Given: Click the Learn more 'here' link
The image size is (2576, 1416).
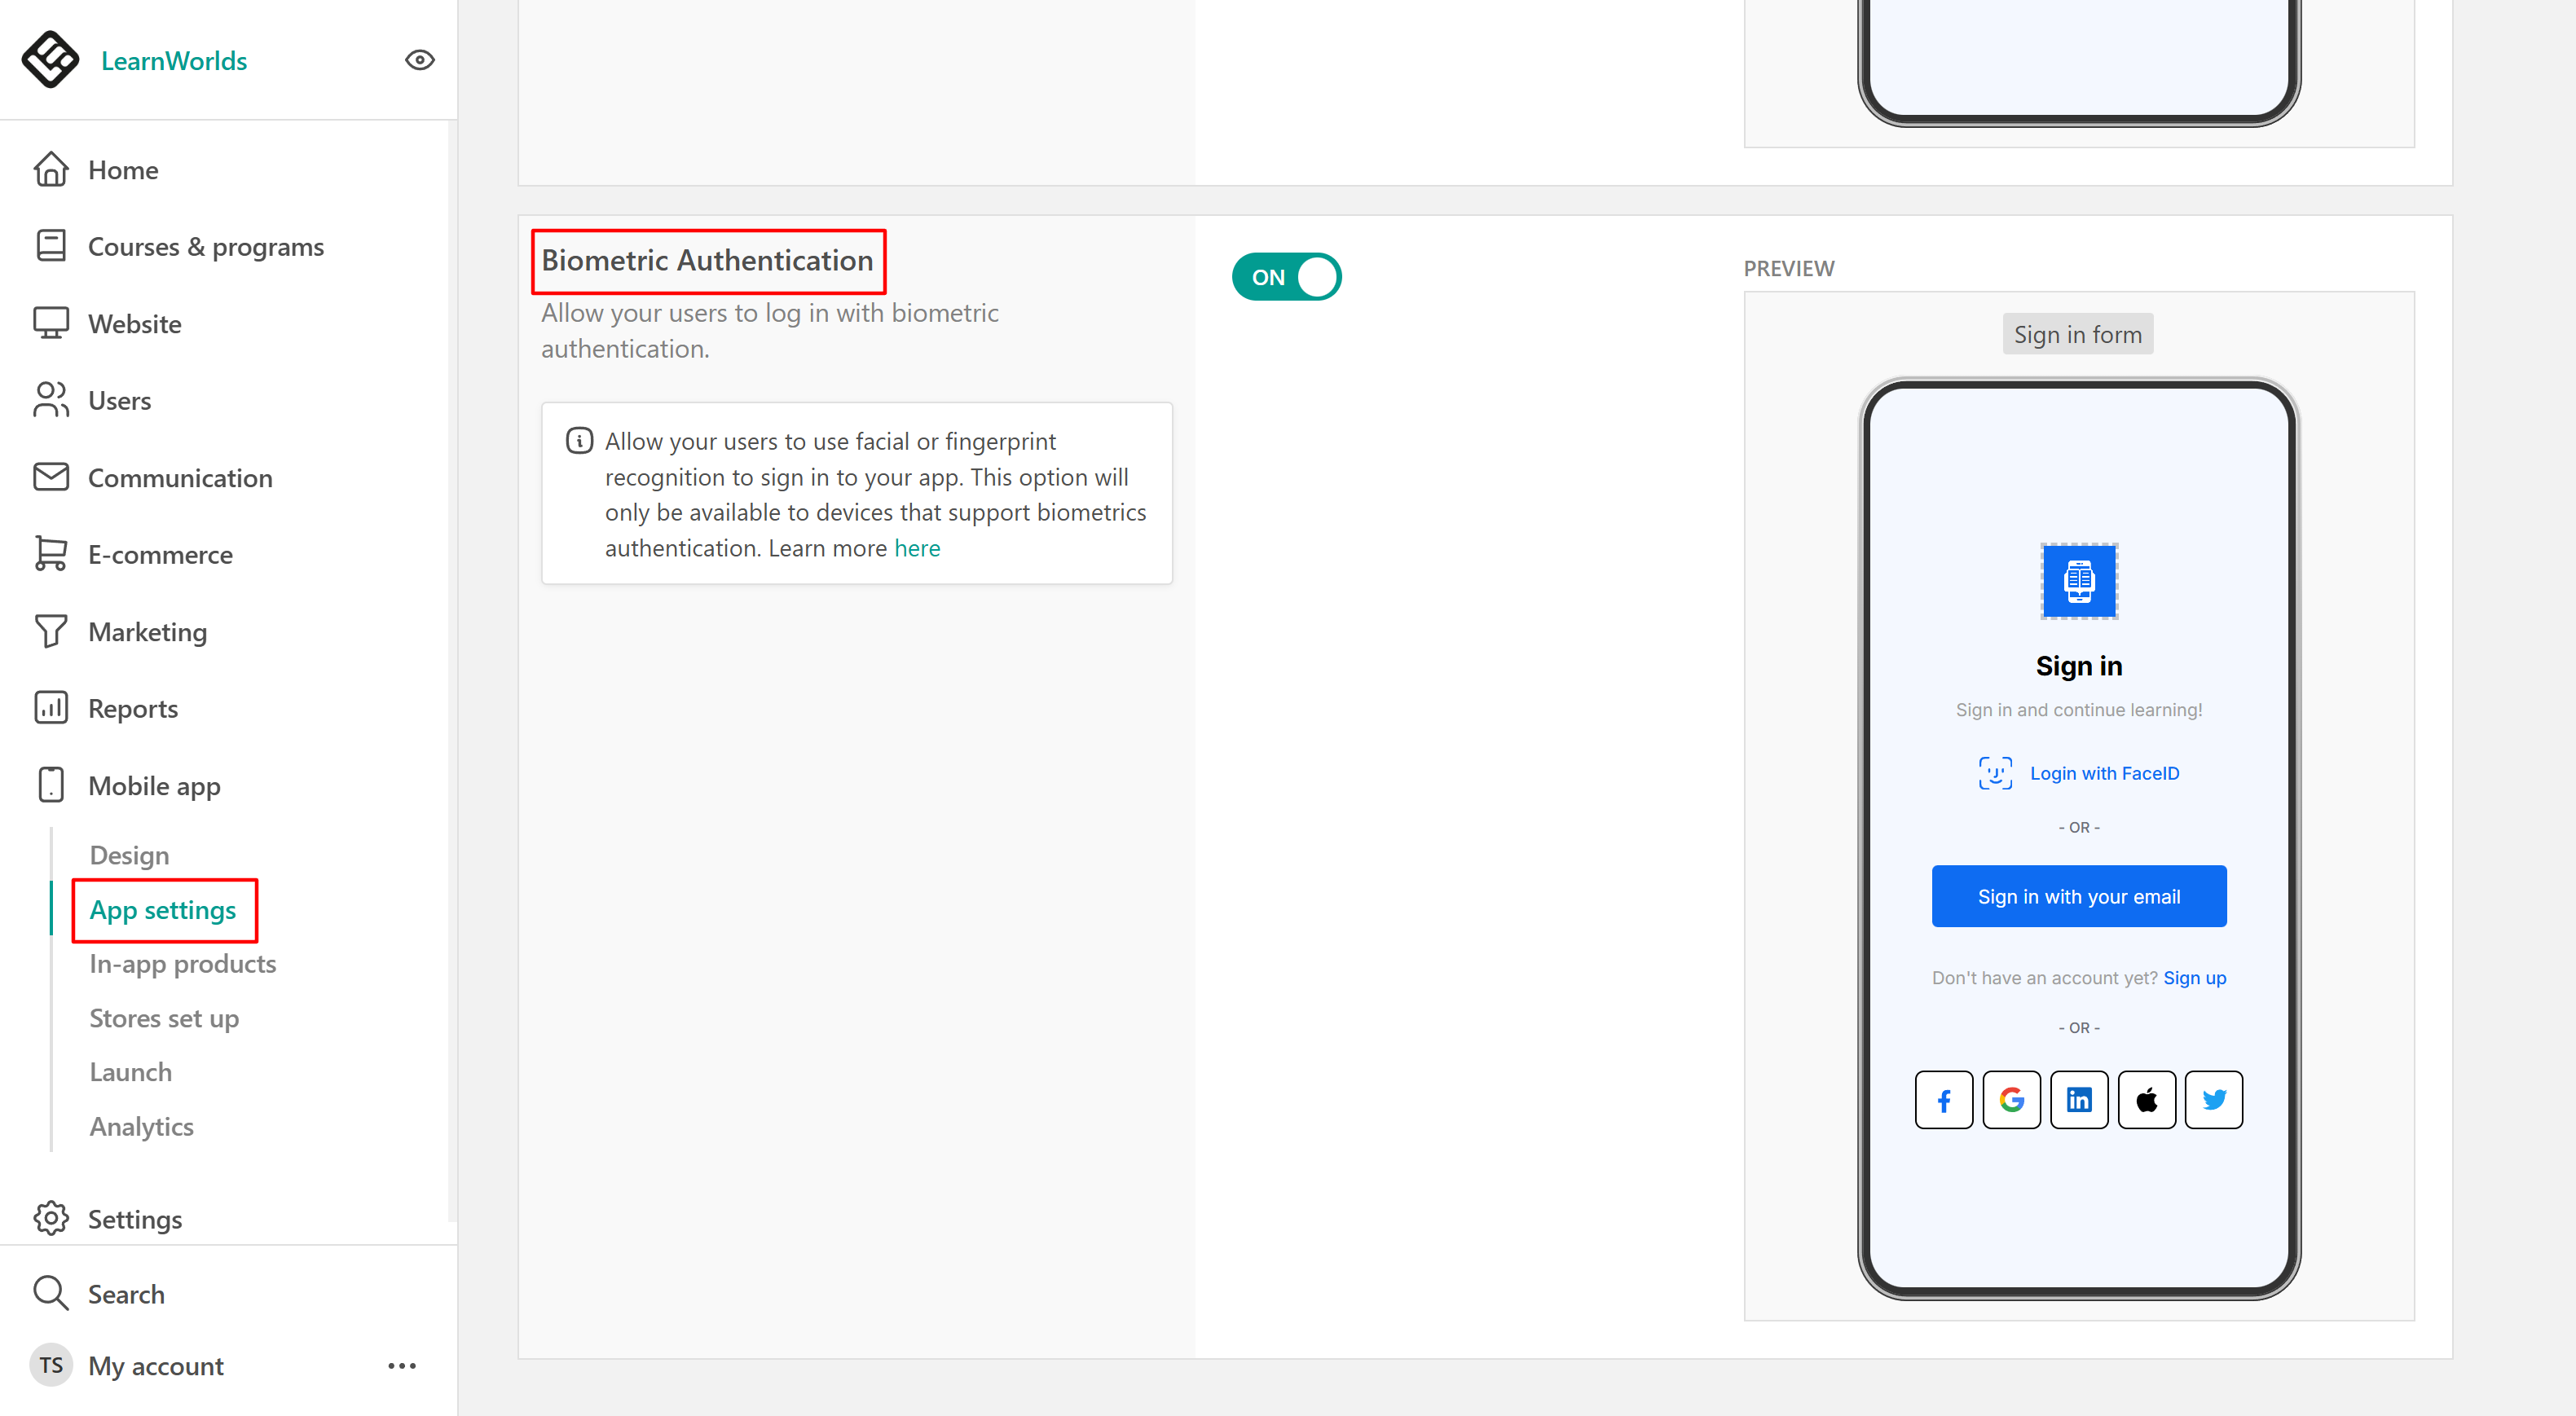Looking at the screenshot, I should [x=916, y=548].
